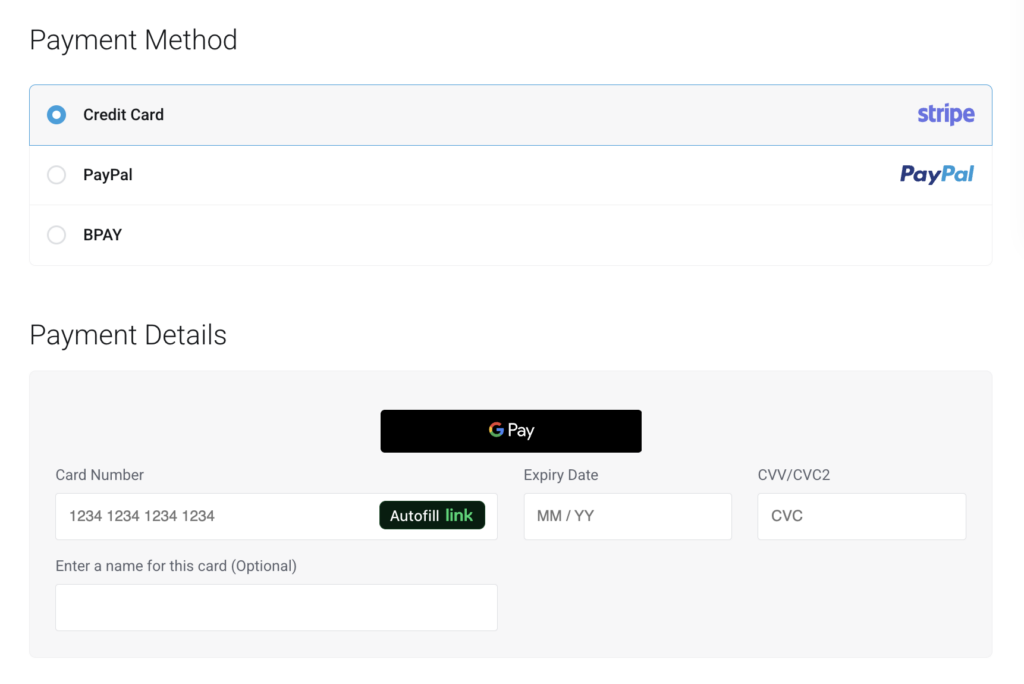
Task: Select the Credit Card radio button
Action: pos(57,115)
